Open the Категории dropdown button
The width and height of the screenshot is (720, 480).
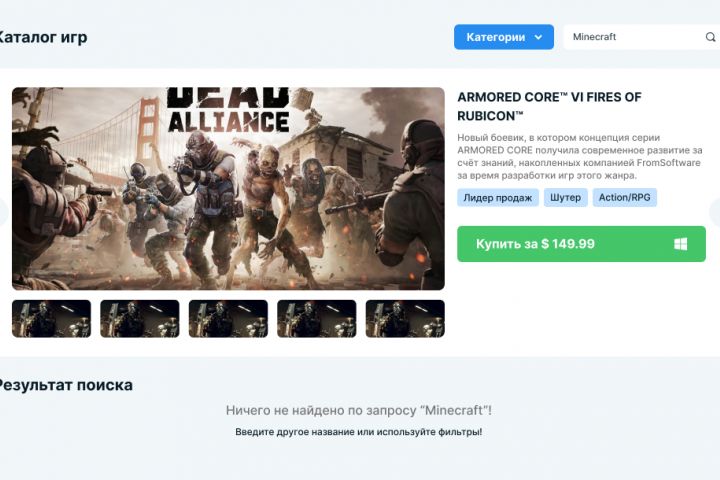click(504, 37)
